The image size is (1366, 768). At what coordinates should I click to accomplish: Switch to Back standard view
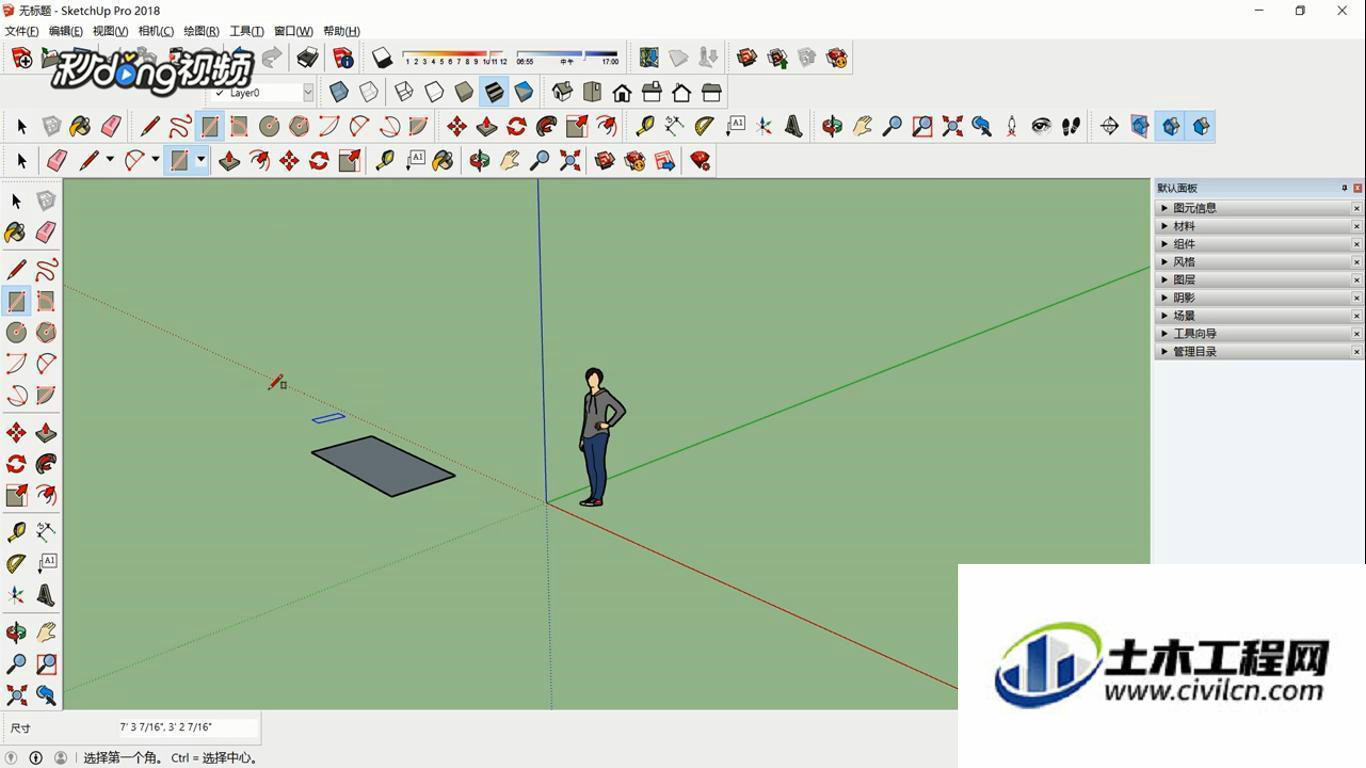click(682, 92)
